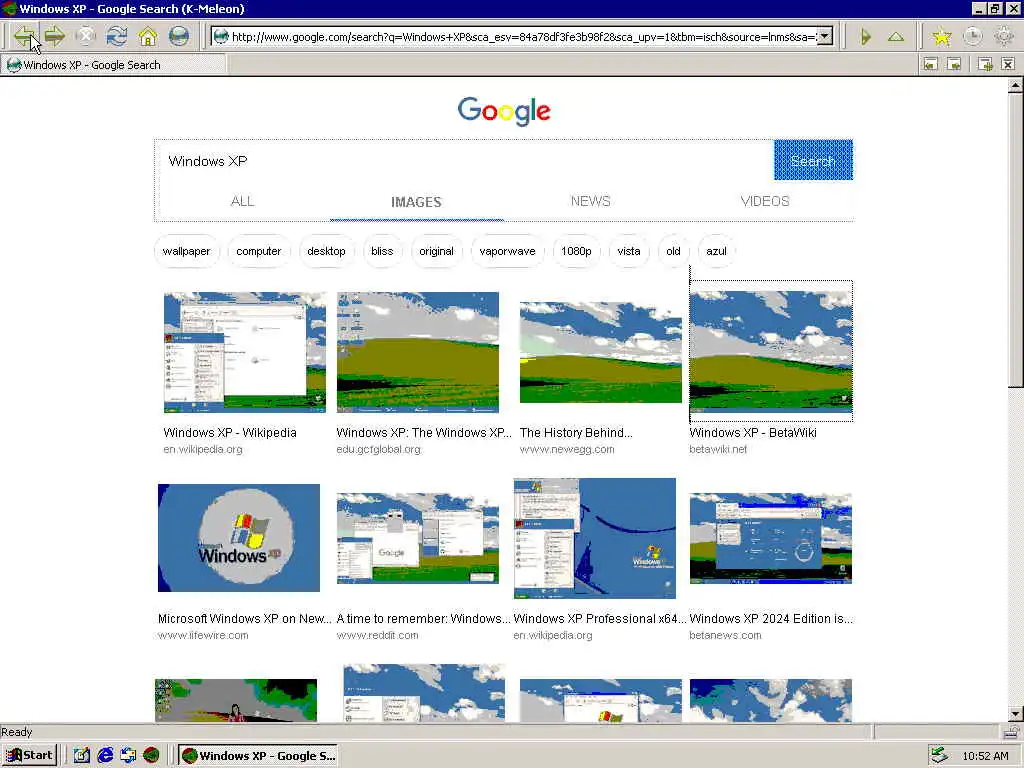Image resolution: width=1024 pixels, height=768 pixels.
Task: Stop loading via the Stop icon
Action: pyautogui.click(x=86, y=36)
